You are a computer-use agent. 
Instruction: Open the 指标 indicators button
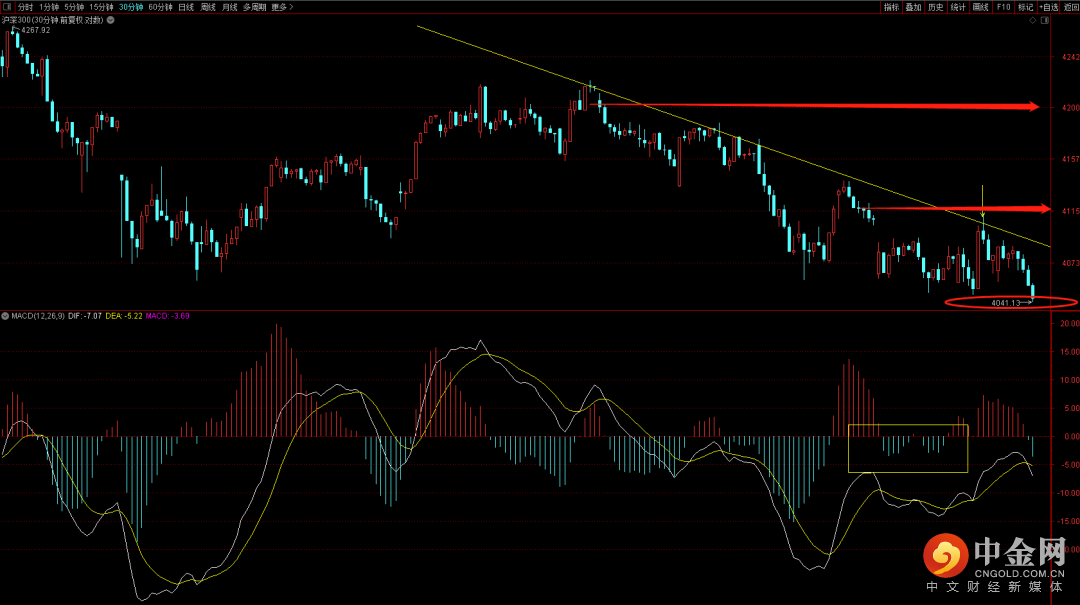coord(891,7)
